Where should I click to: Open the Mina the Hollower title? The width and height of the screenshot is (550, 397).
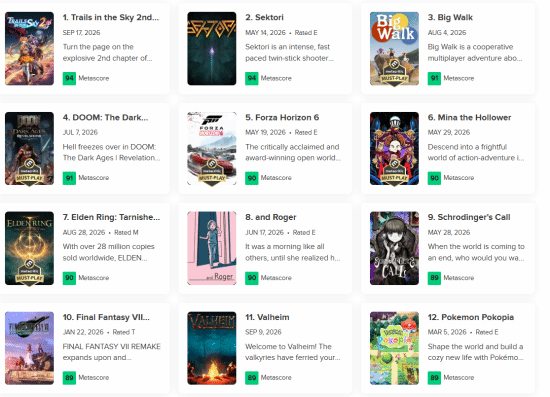(469, 117)
